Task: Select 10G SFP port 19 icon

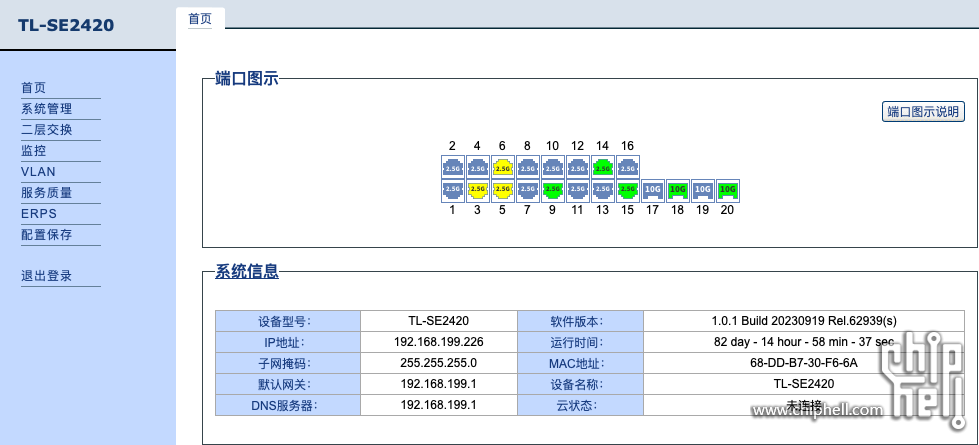Action: tap(702, 190)
